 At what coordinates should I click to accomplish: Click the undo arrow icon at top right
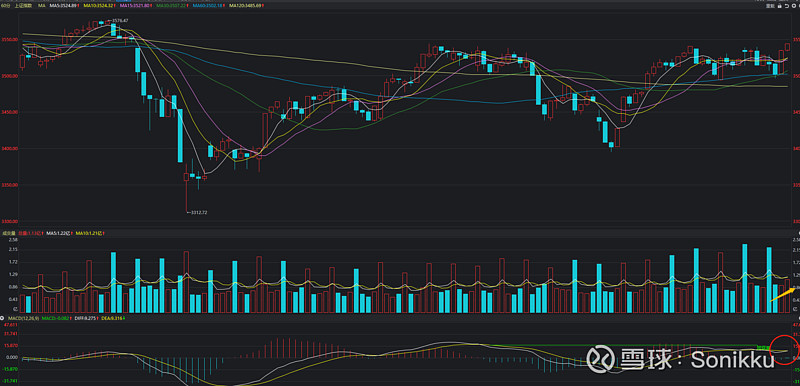[787, 6]
